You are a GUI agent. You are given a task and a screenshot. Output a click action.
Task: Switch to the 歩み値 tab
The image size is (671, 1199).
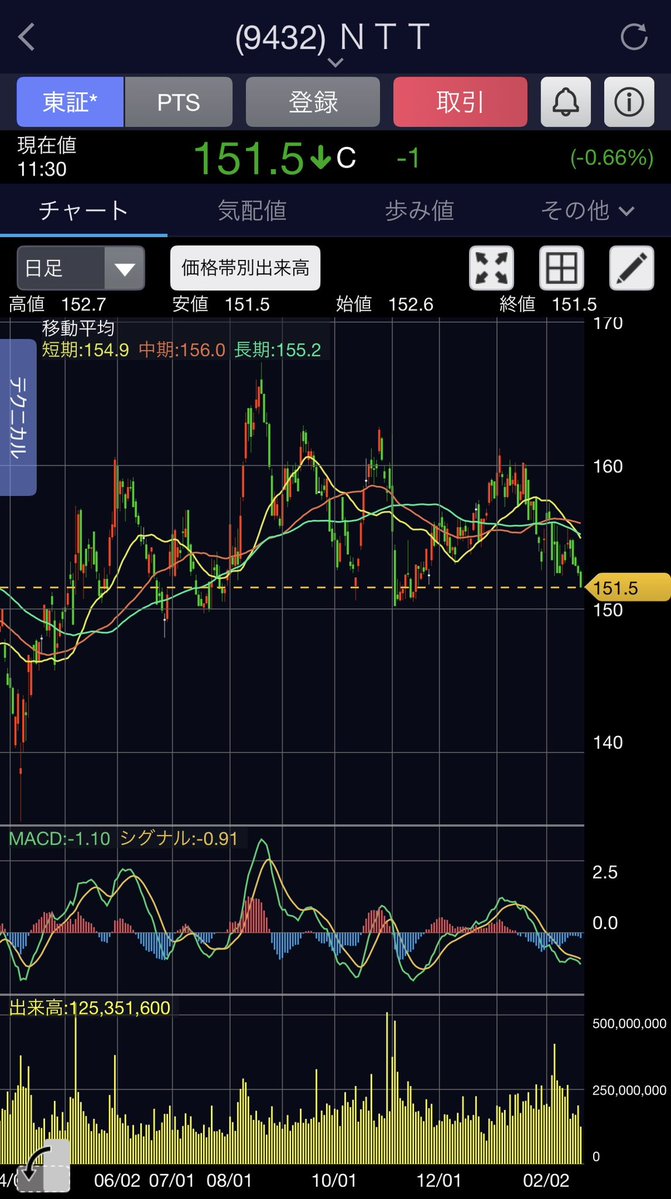click(419, 210)
